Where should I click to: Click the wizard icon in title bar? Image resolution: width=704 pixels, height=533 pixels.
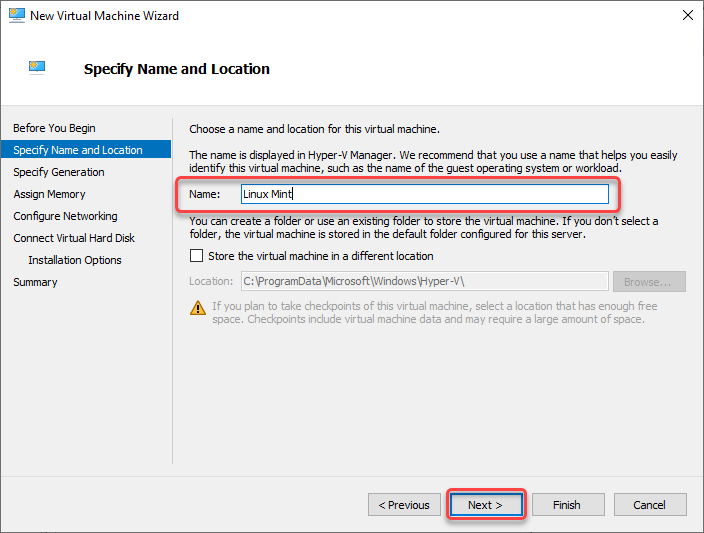[17, 15]
